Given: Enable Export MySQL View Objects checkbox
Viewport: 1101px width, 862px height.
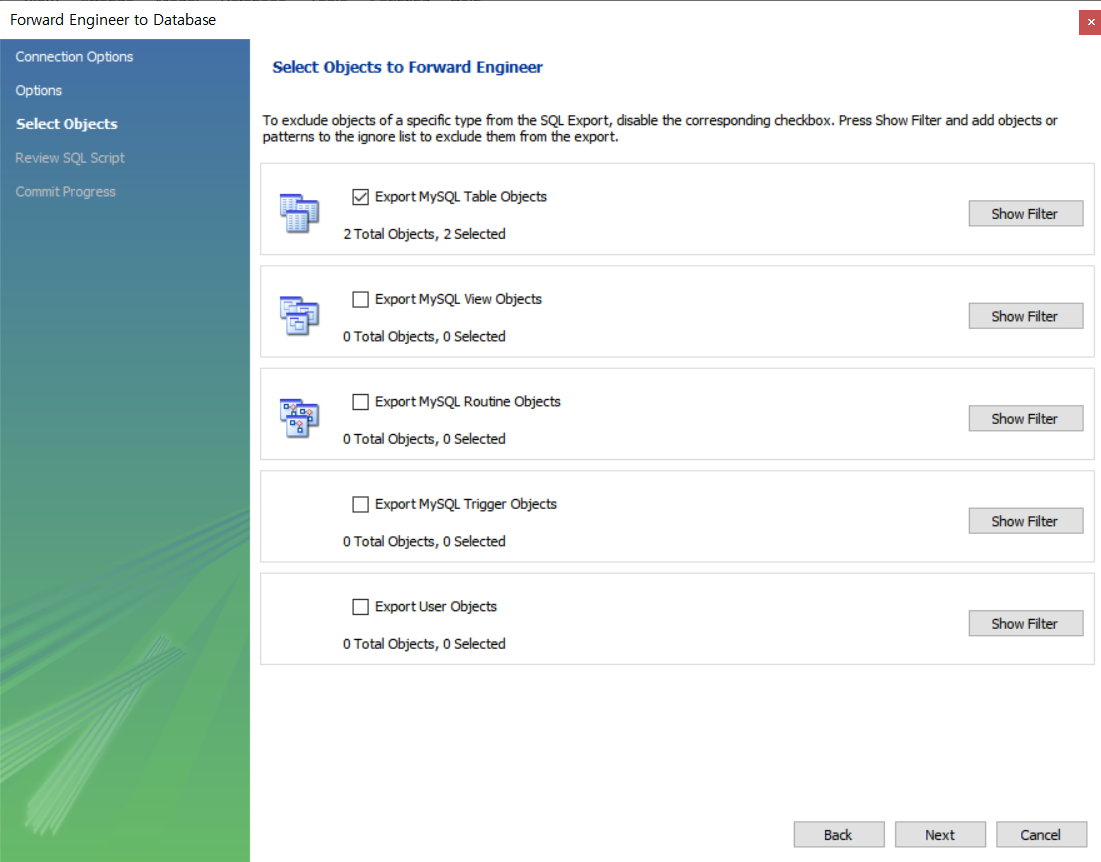Looking at the screenshot, I should [x=360, y=300].
